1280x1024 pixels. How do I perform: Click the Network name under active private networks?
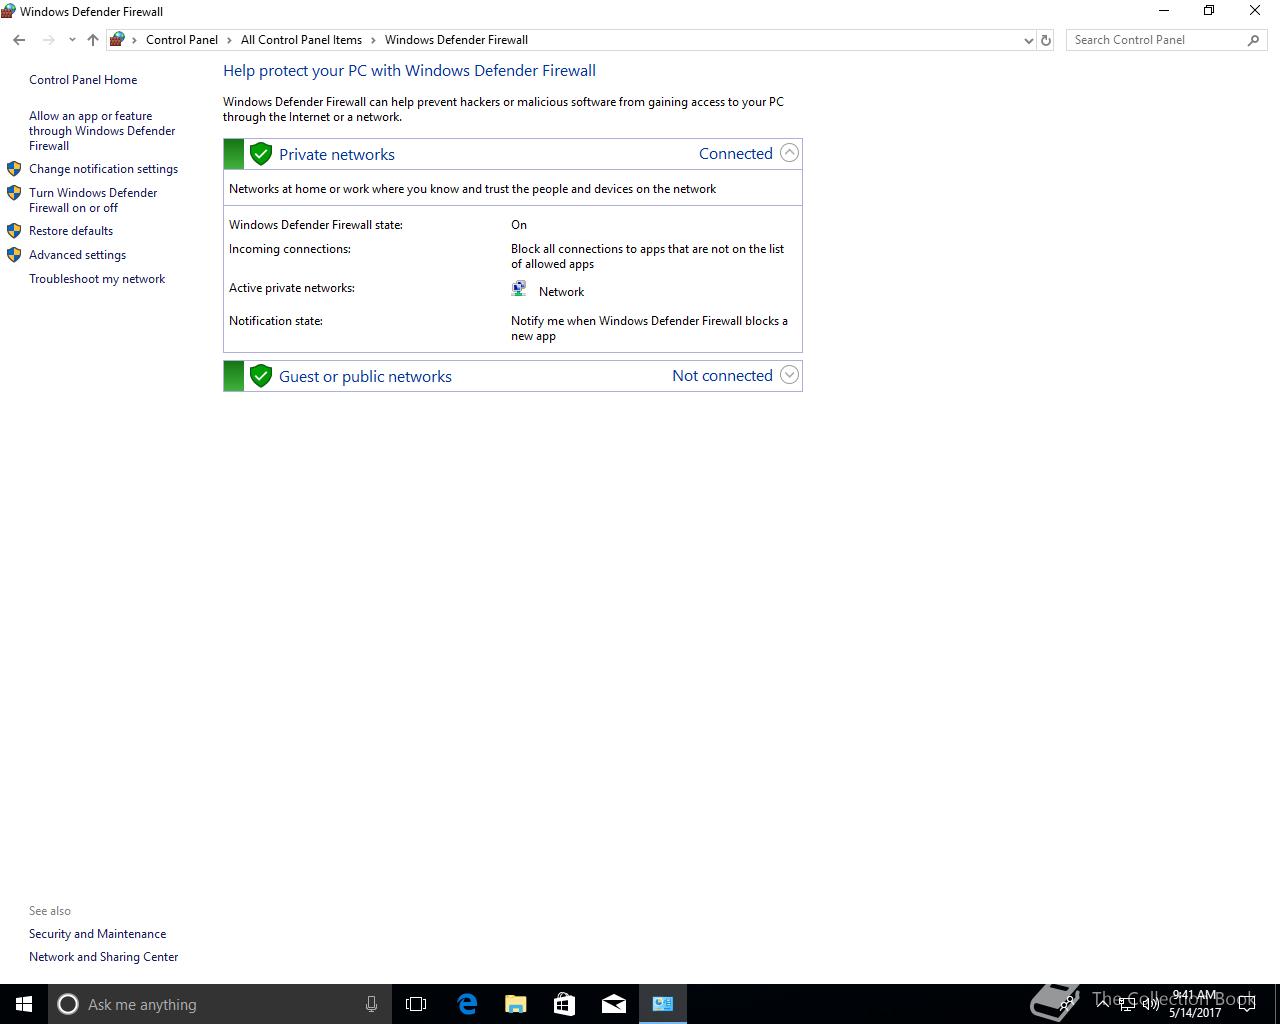pyautogui.click(x=561, y=292)
